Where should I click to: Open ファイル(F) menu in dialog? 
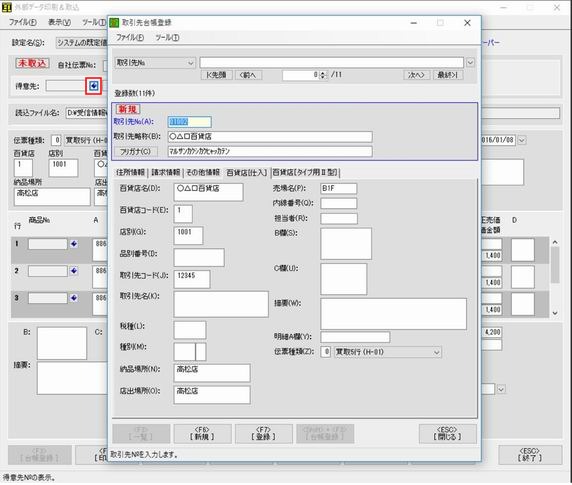pos(130,38)
